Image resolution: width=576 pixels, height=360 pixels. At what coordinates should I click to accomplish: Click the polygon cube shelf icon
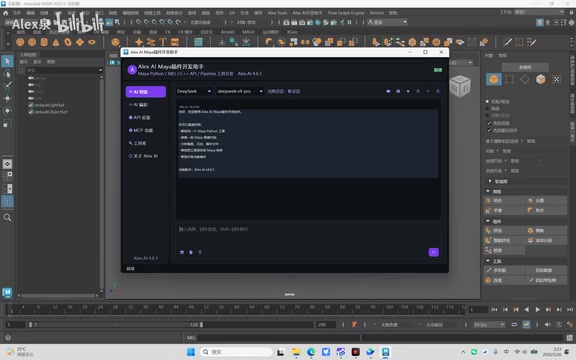32,42
